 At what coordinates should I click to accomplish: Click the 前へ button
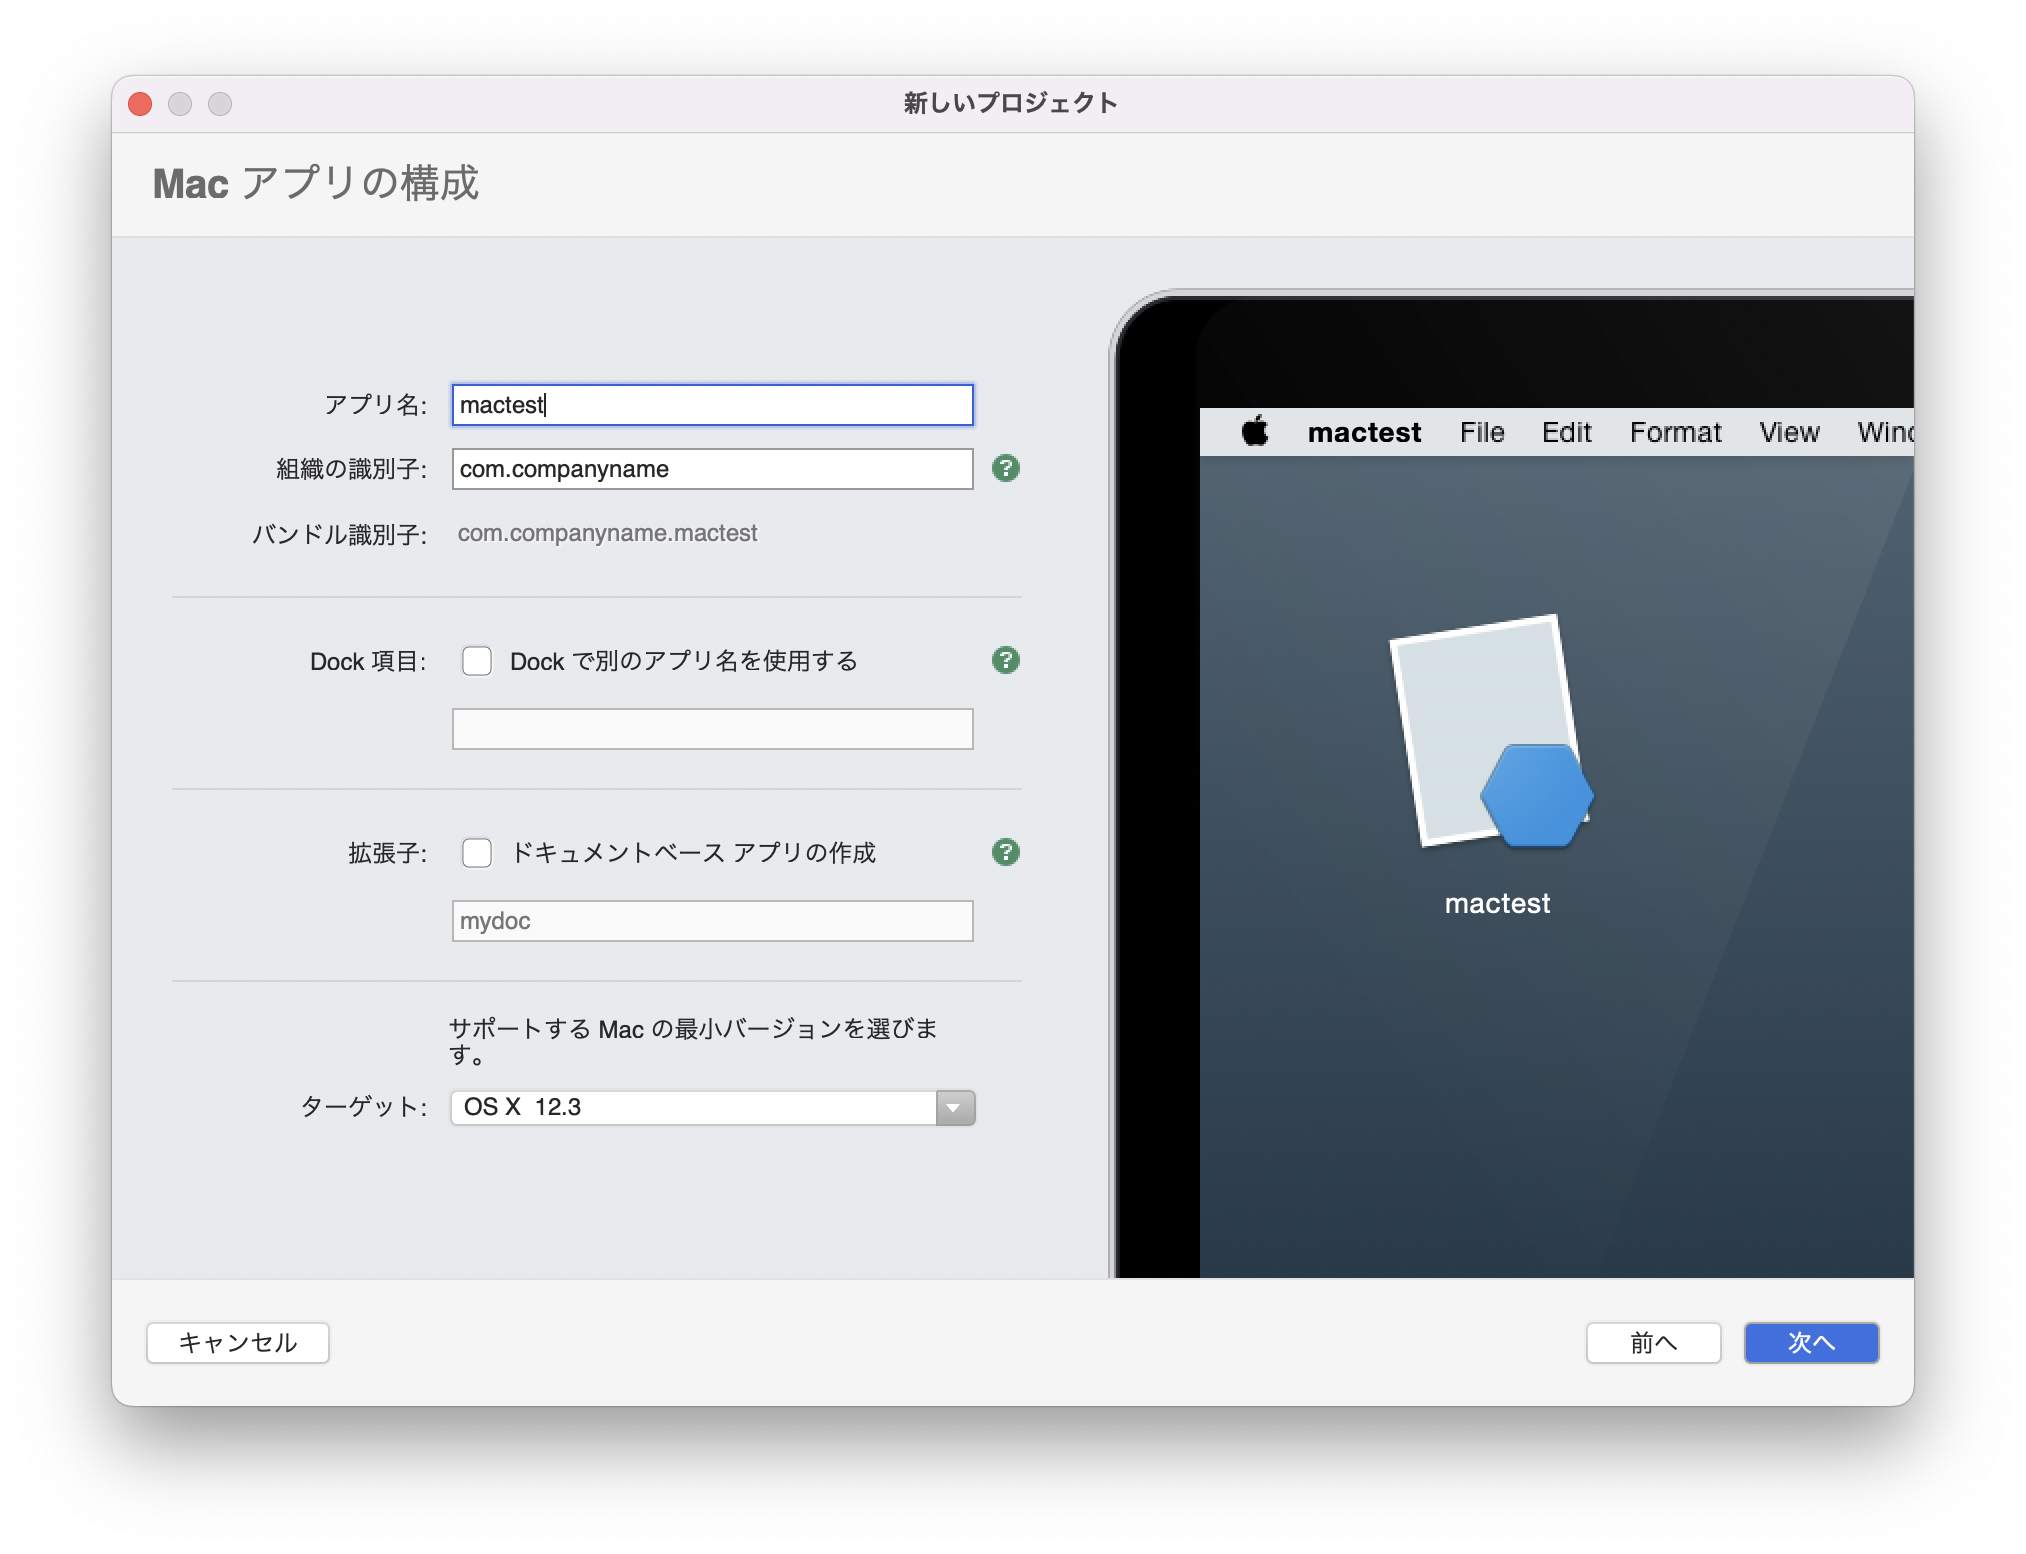point(1653,1342)
